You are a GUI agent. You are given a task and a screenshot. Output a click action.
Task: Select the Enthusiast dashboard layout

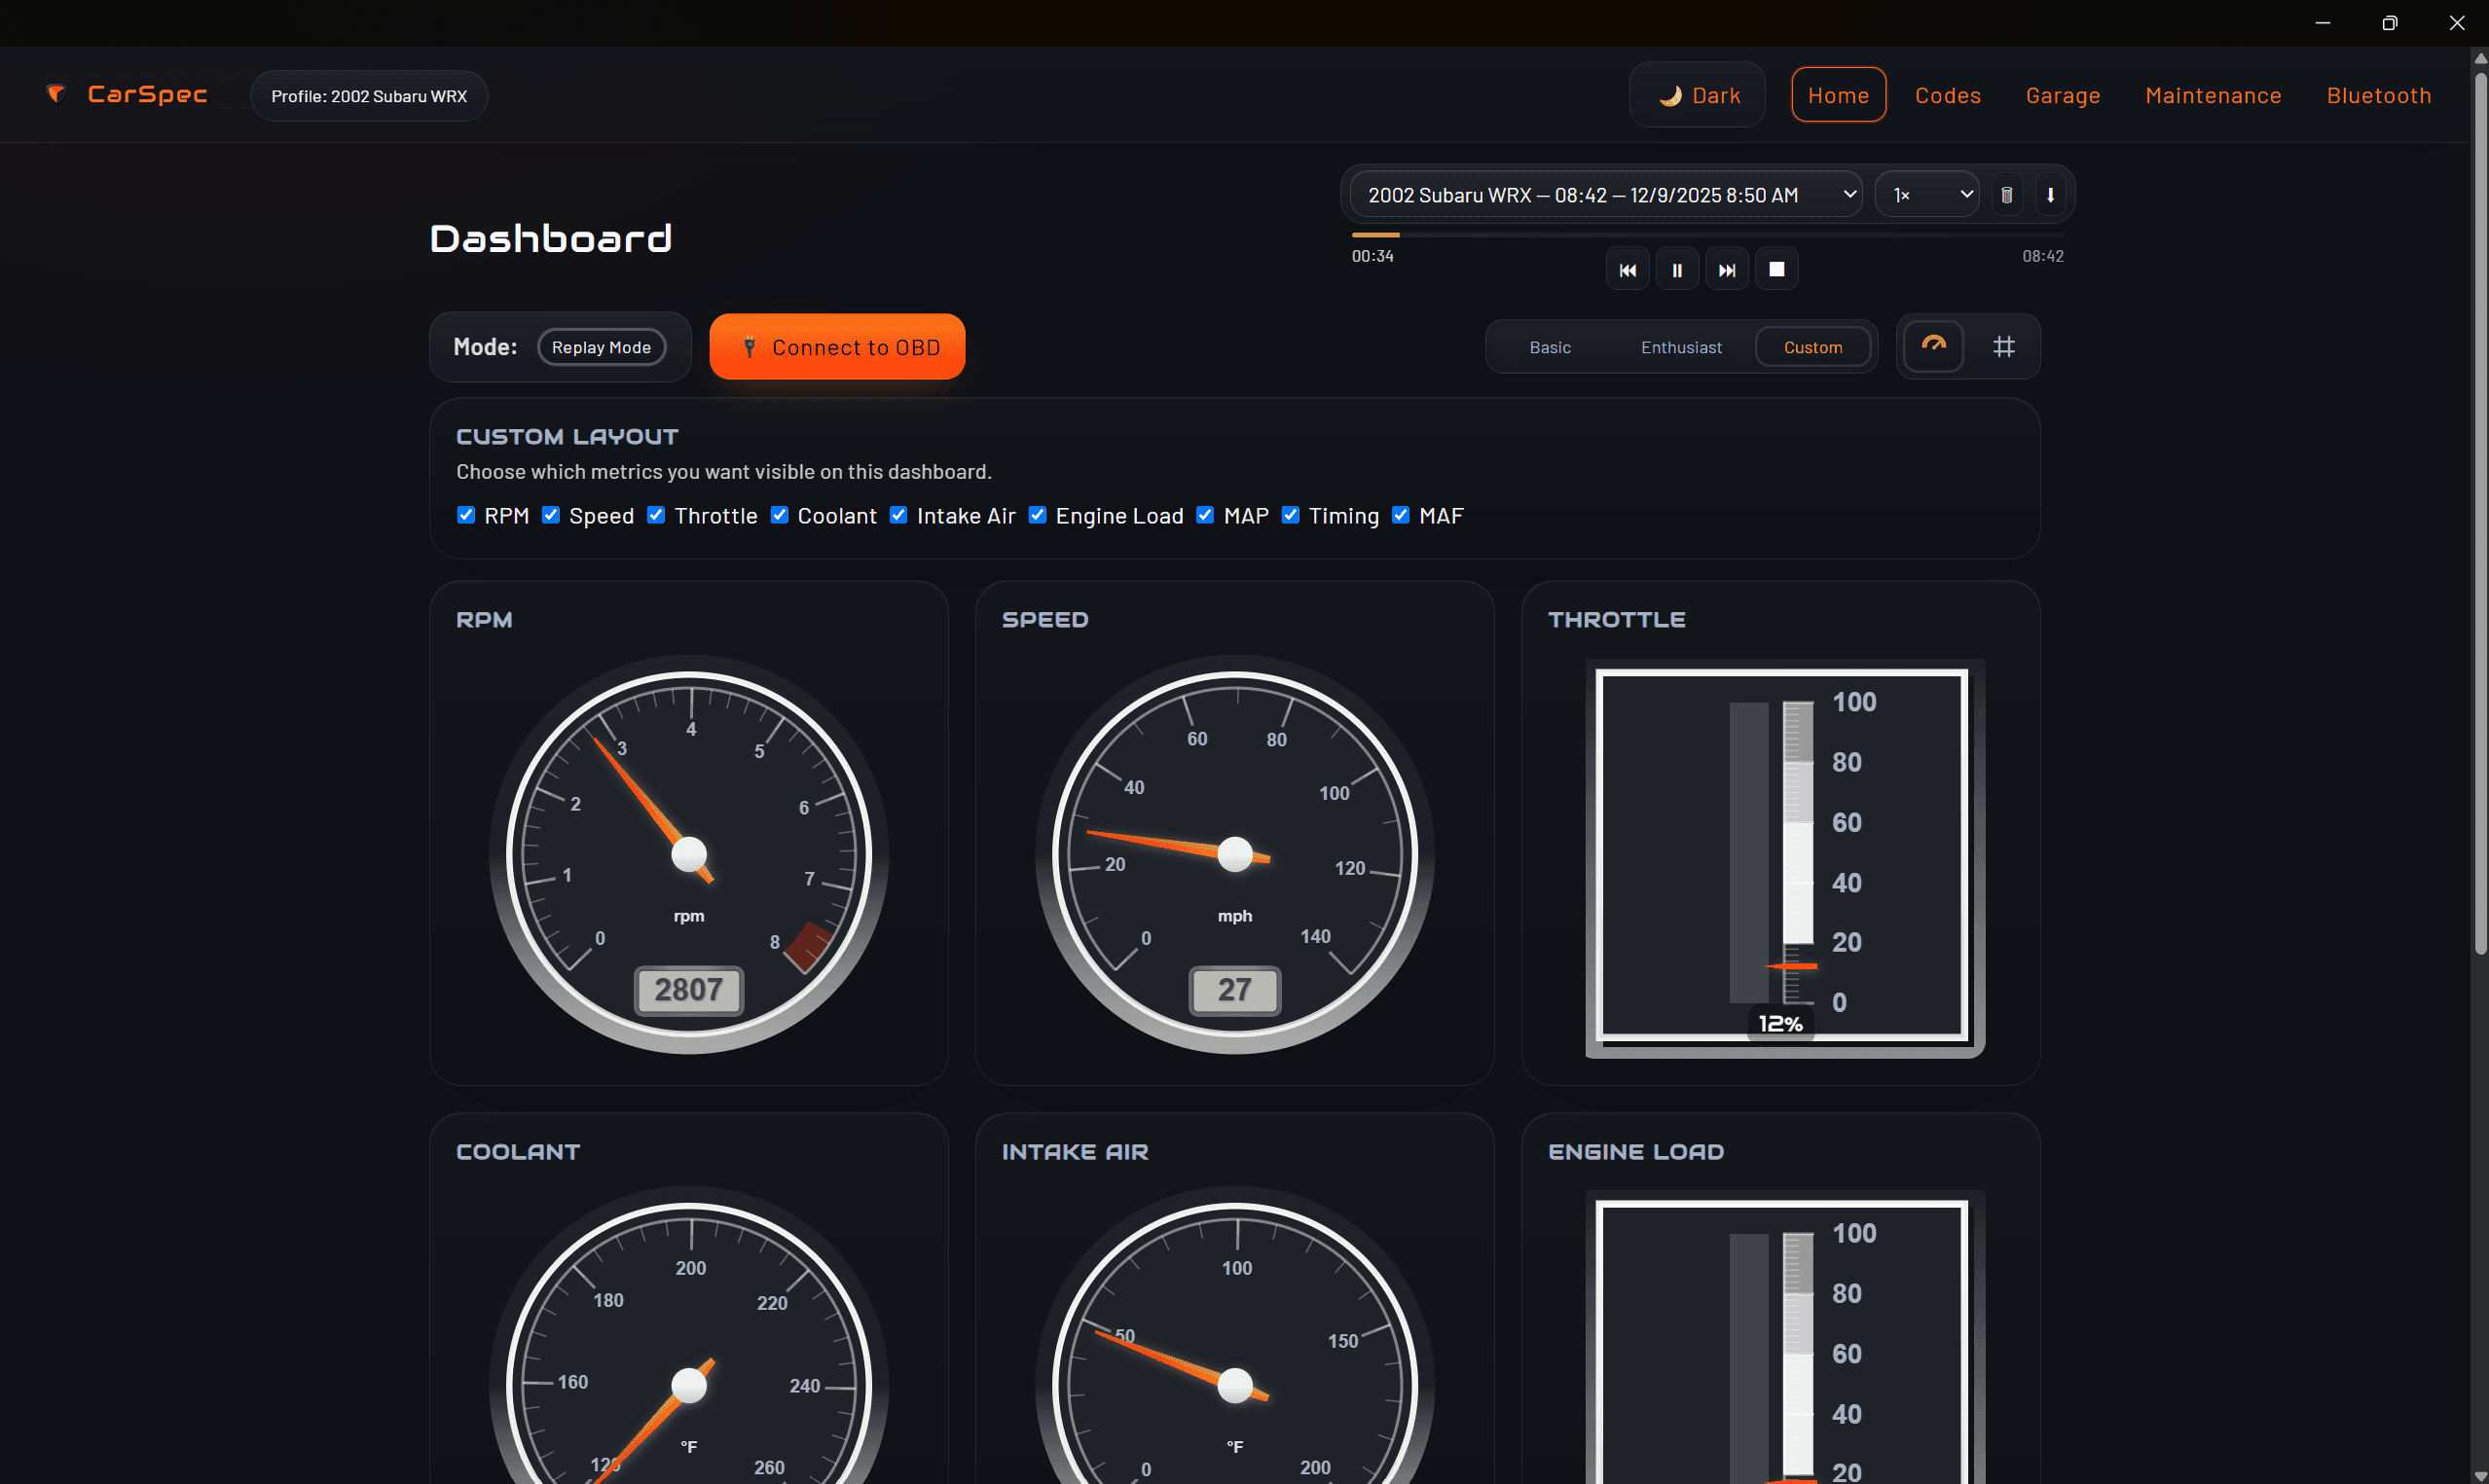tap(1681, 347)
